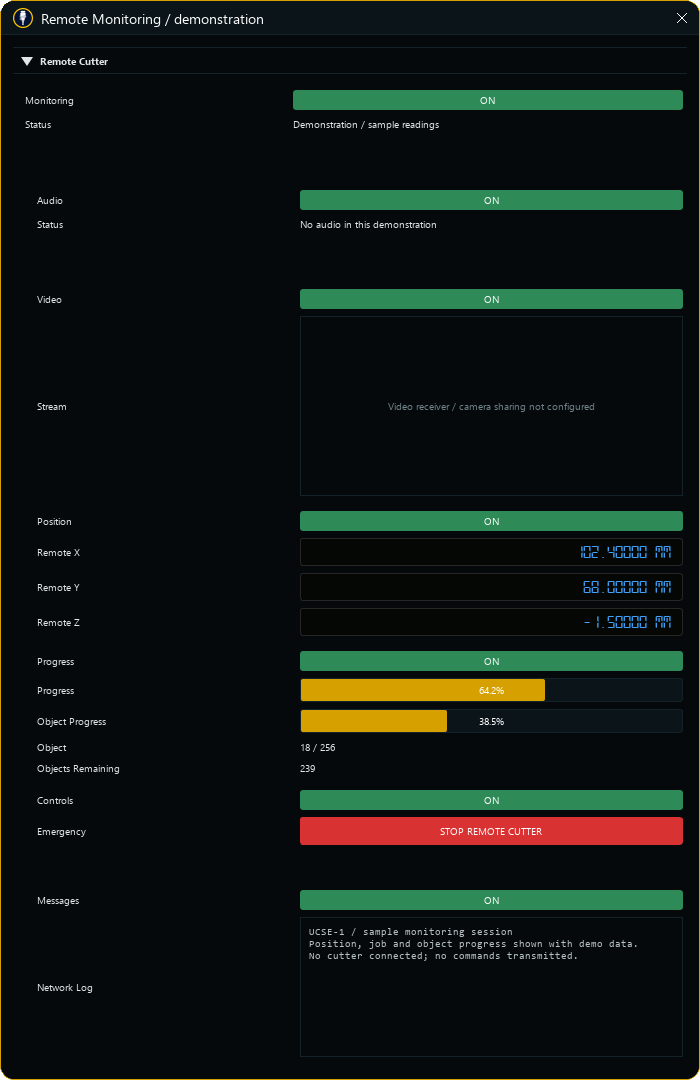Viewport: 700px width, 1080px height.
Task: Click the 'Emergency' label
Action: [x=61, y=832]
